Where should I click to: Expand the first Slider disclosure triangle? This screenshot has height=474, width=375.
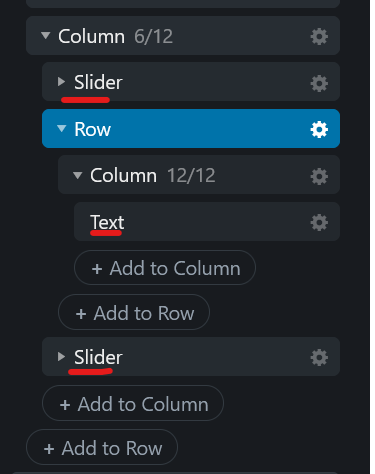pos(61,82)
